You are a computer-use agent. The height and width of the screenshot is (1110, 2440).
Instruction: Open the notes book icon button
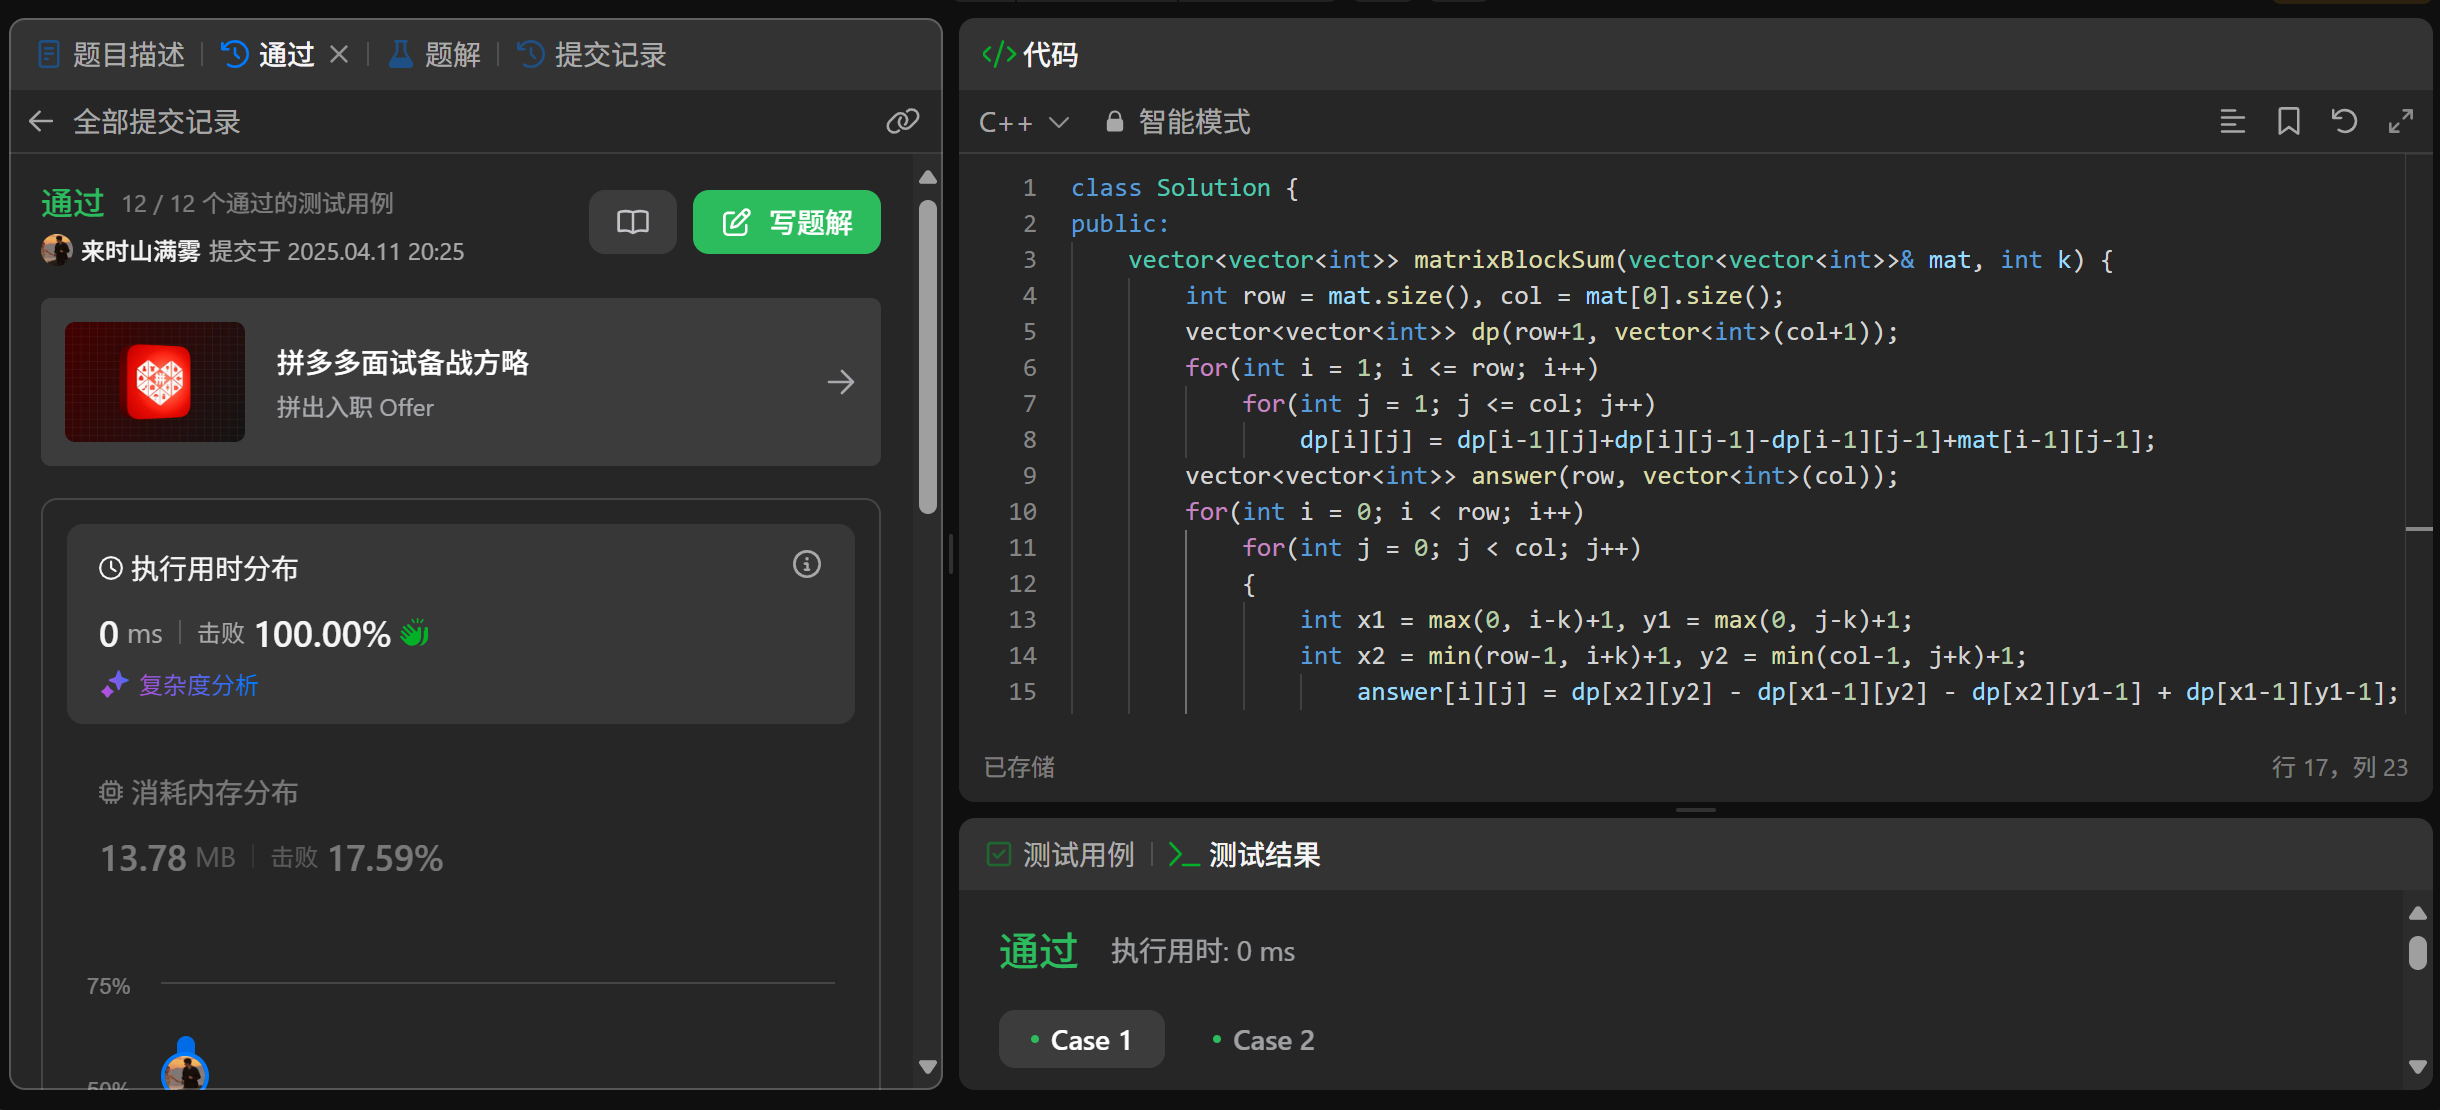(632, 222)
